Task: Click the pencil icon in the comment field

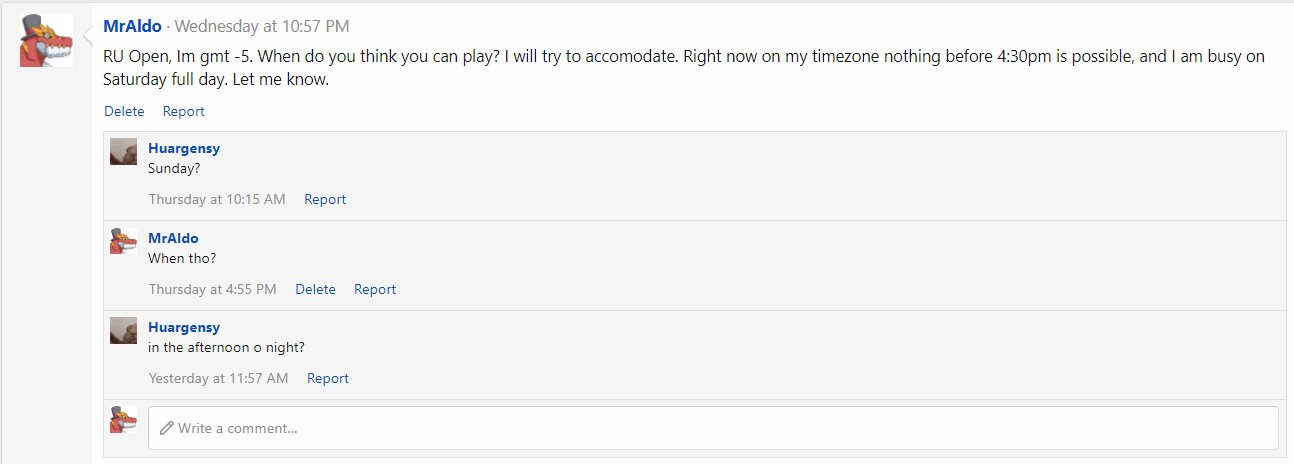Action: point(167,428)
